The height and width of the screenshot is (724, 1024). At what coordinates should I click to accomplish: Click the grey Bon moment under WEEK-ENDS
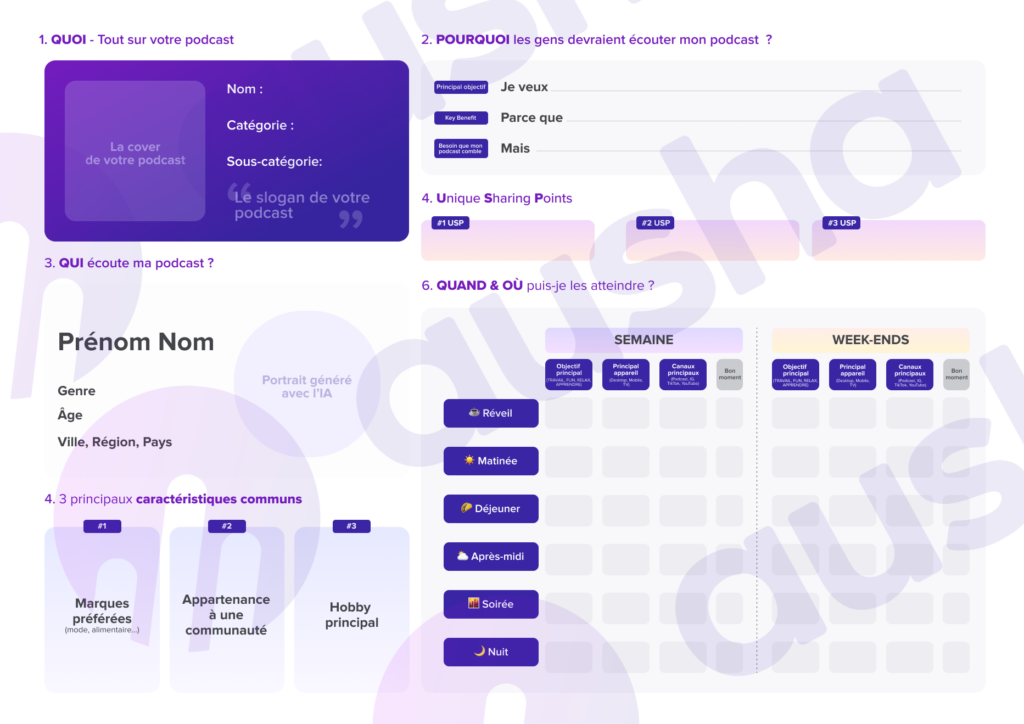point(956,375)
